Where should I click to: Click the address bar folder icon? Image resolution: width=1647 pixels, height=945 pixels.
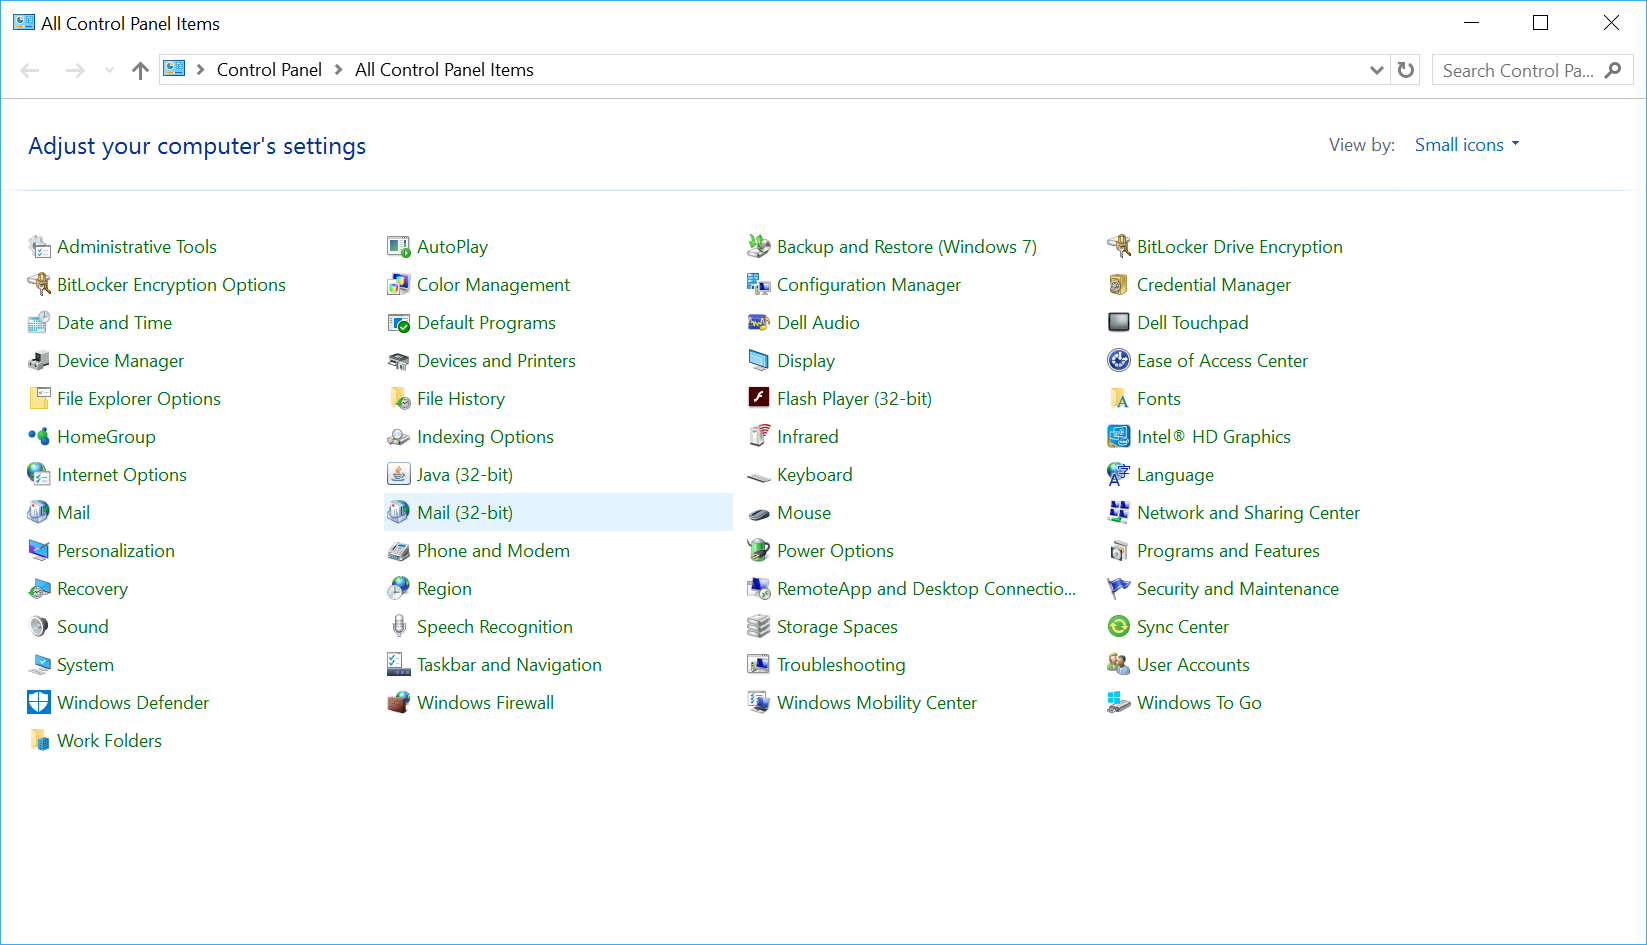point(175,69)
